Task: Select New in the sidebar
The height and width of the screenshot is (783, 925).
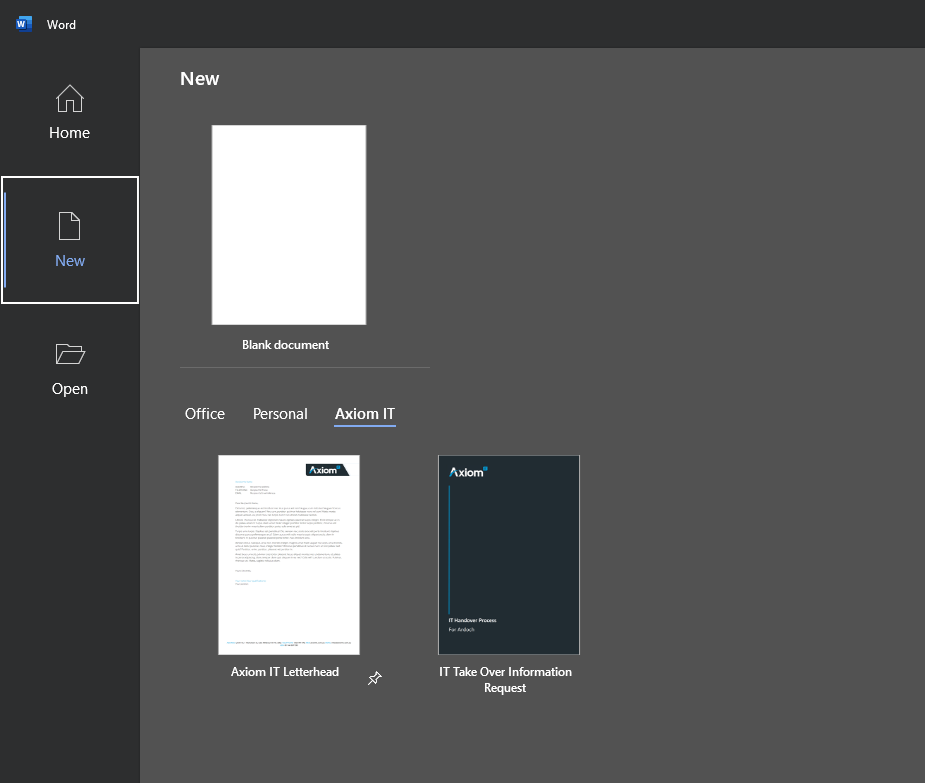Action: (x=70, y=240)
